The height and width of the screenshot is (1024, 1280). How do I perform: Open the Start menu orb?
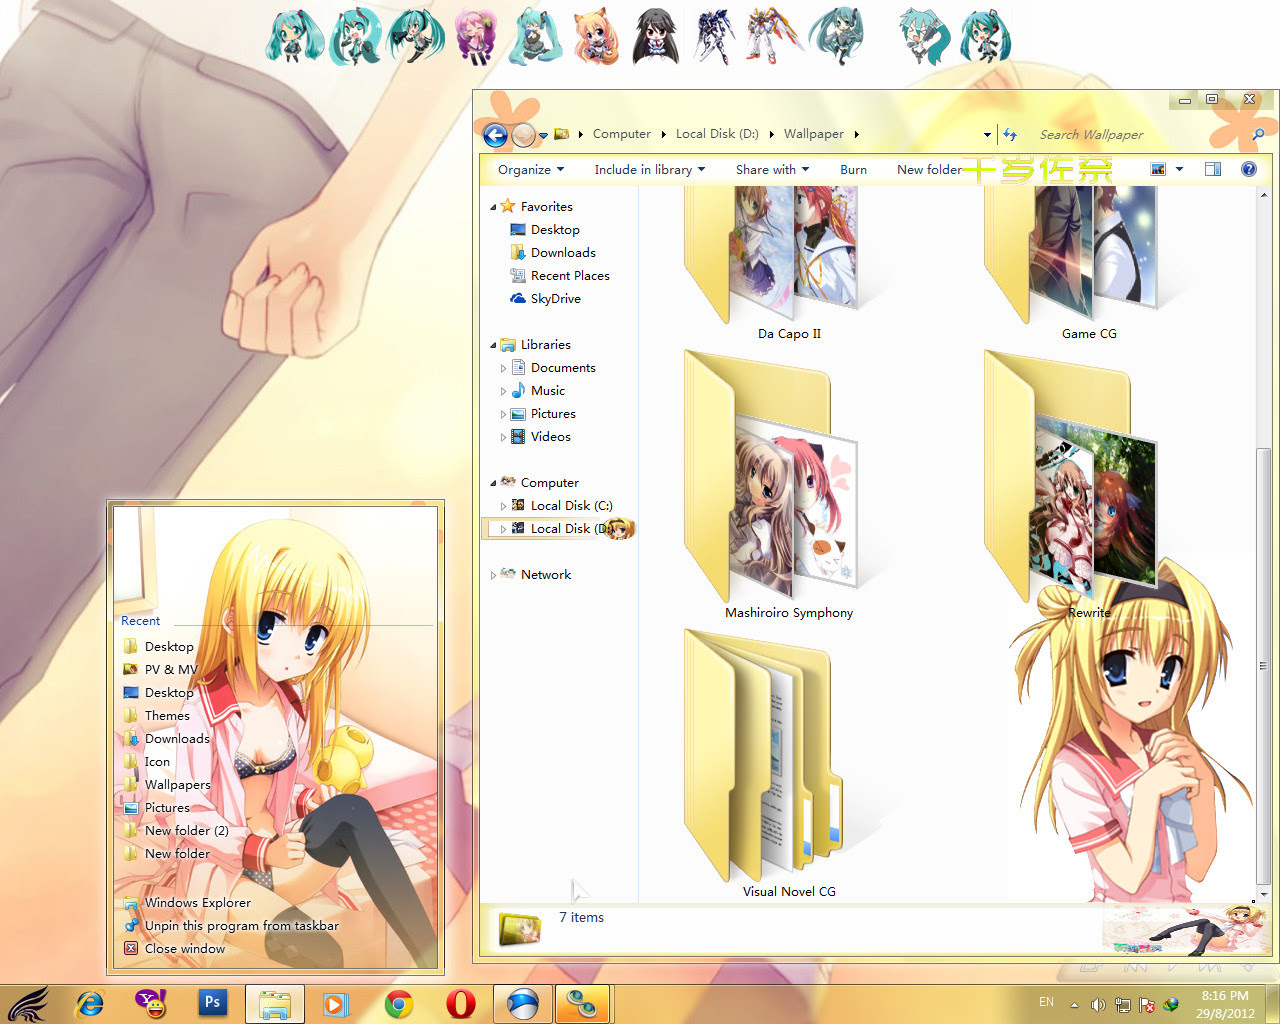(x=30, y=1003)
